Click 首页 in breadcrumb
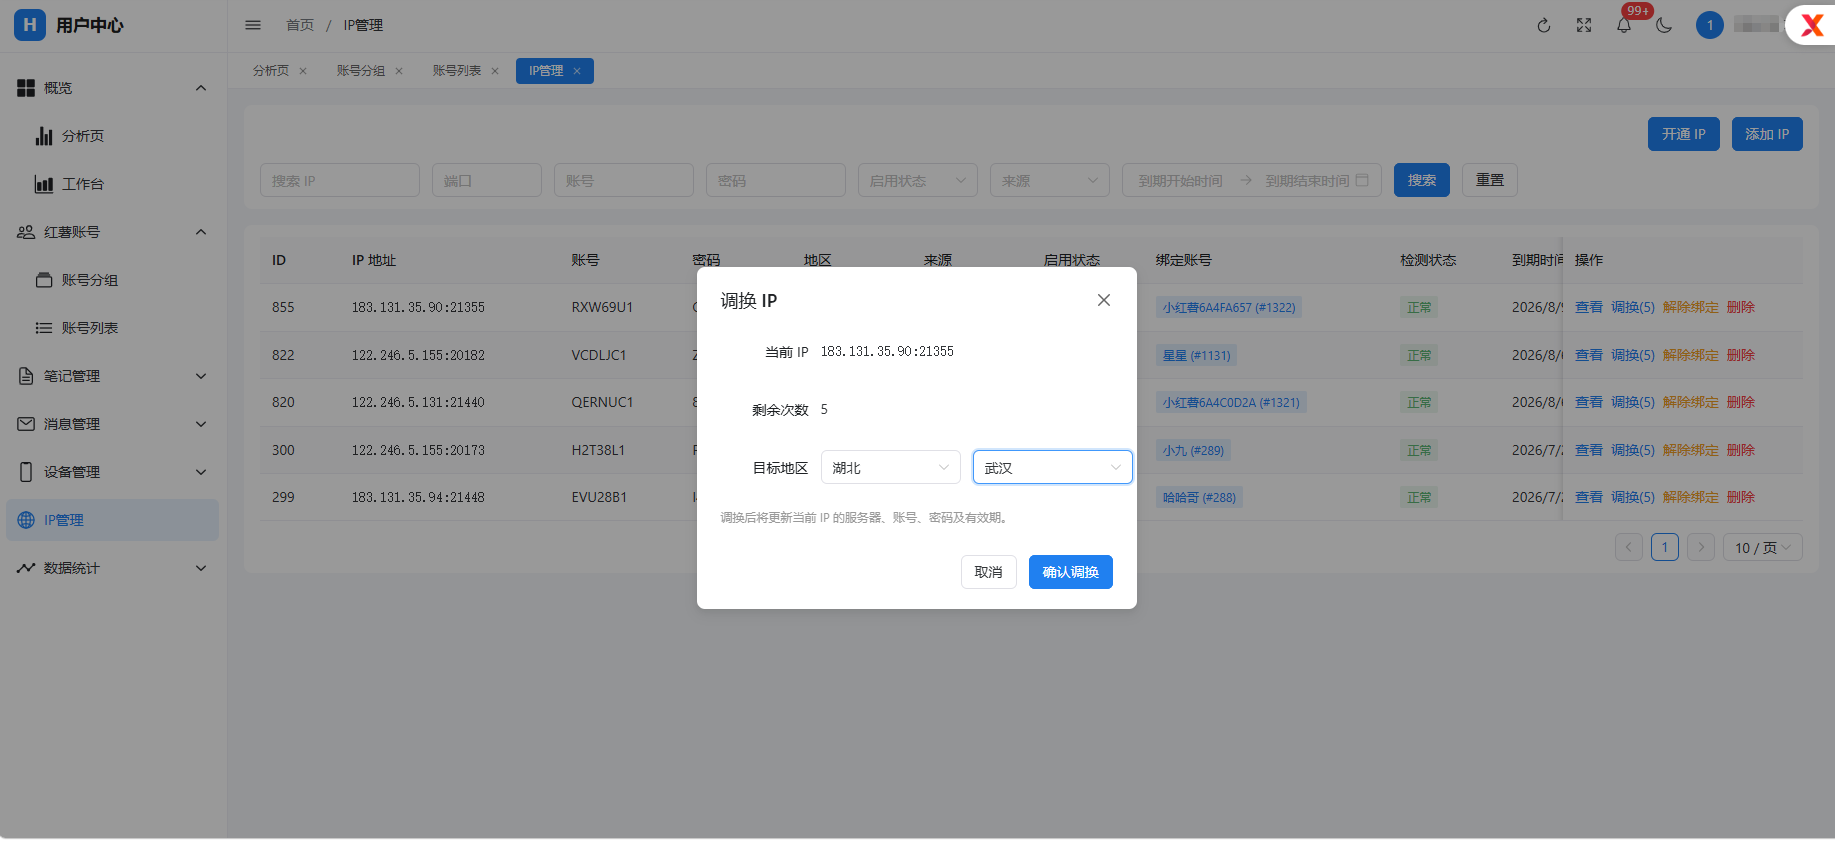This screenshot has width=1835, height=842. coord(300,25)
